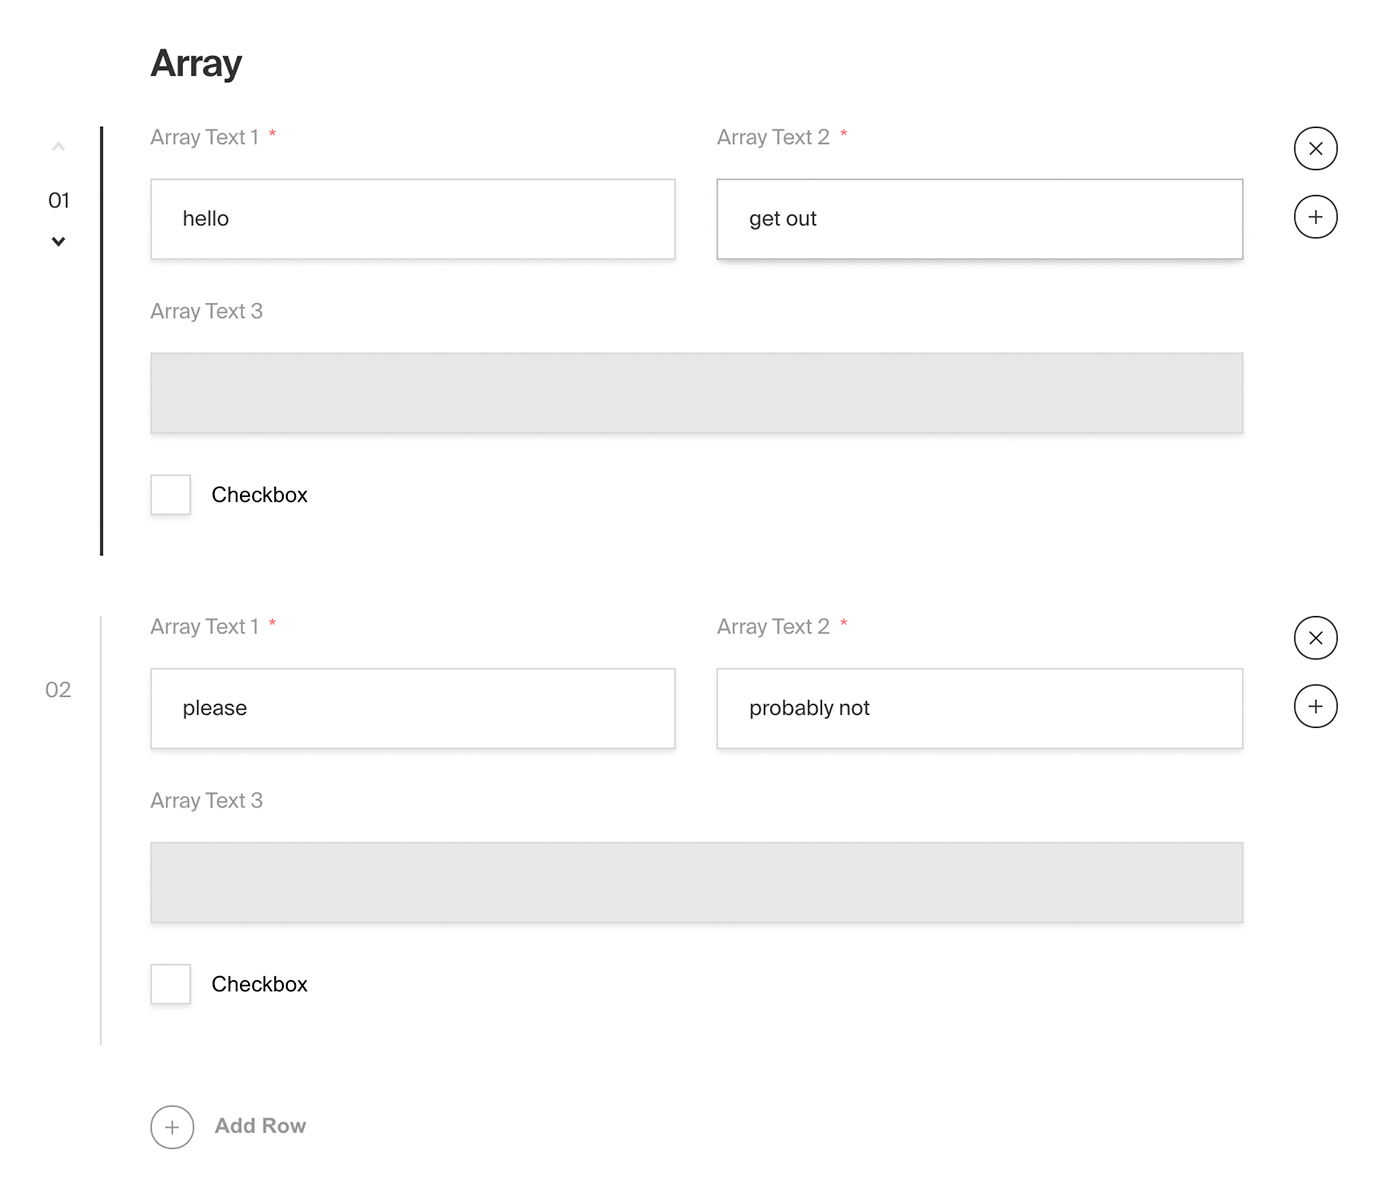Click the row number 02 indicator

pyautogui.click(x=59, y=689)
